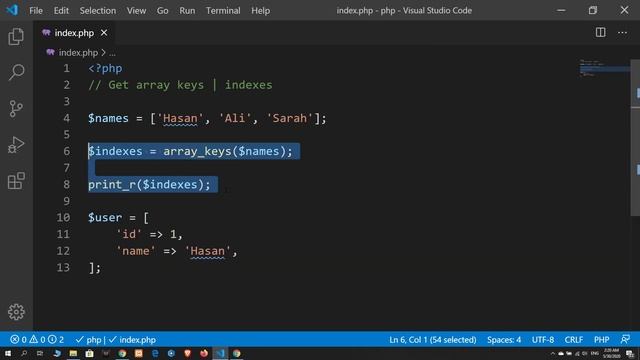
Task: Open the Go menu
Action: 162,11
